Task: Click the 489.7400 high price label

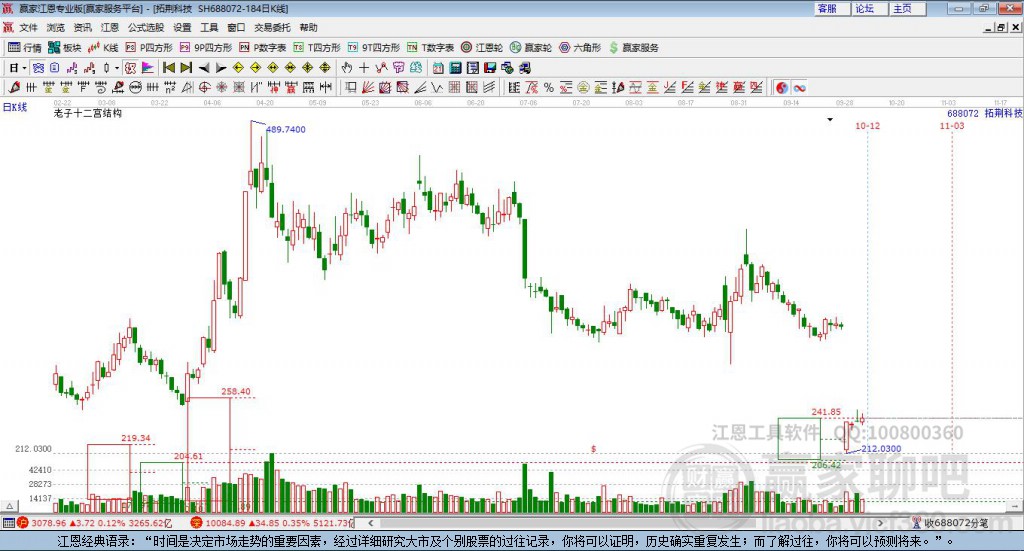Action: 285,129
